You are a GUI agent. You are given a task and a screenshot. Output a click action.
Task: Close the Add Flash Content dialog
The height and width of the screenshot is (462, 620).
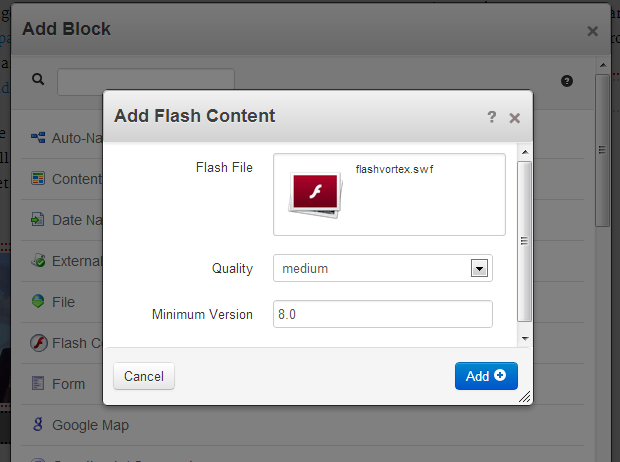(514, 117)
